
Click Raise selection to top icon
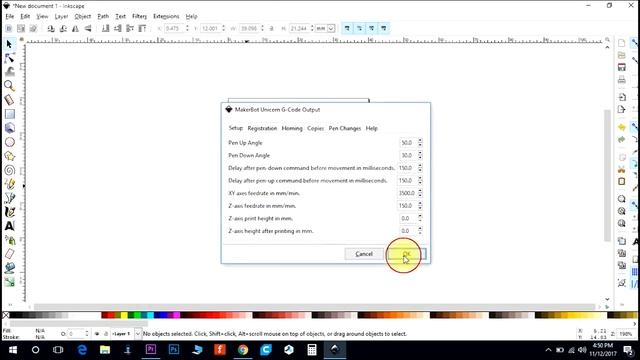142,28
